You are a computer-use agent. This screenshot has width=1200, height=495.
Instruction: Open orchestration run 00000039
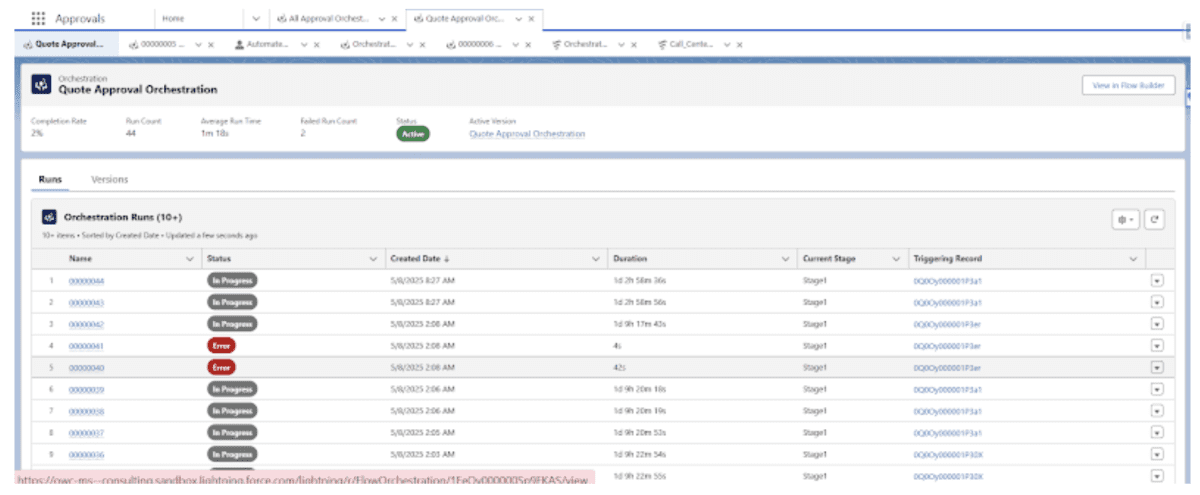tap(86, 389)
